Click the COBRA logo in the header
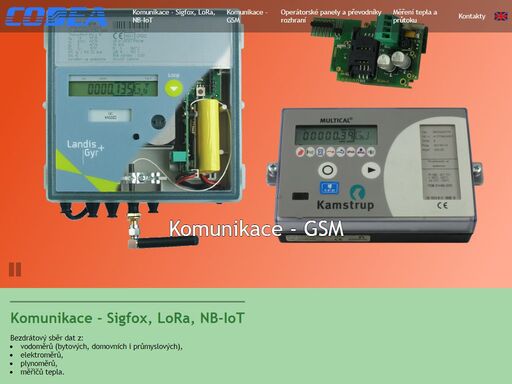This screenshot has height=384, width=512. 56,17
